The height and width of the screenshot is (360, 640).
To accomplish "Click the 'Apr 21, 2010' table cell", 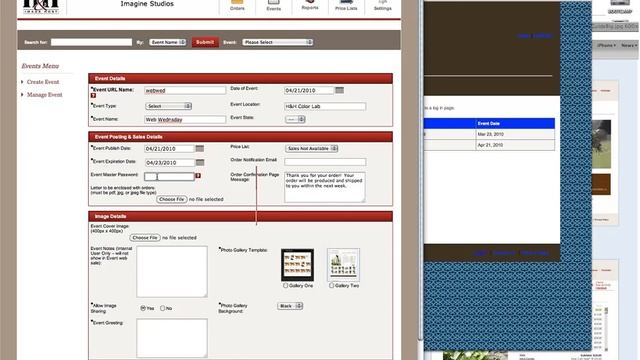I will 515,145.
